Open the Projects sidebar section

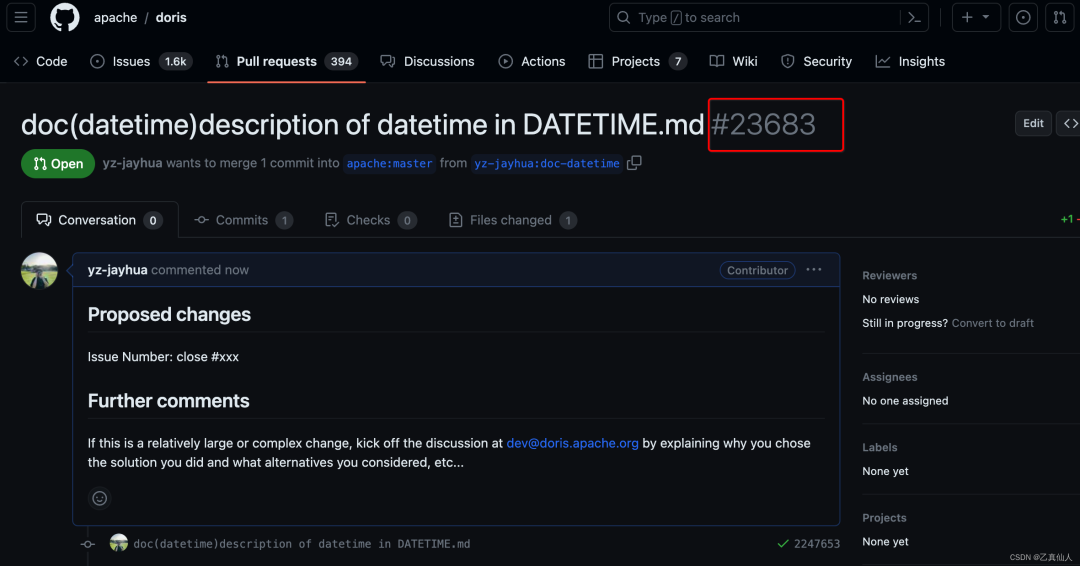[x=884, y=518]
